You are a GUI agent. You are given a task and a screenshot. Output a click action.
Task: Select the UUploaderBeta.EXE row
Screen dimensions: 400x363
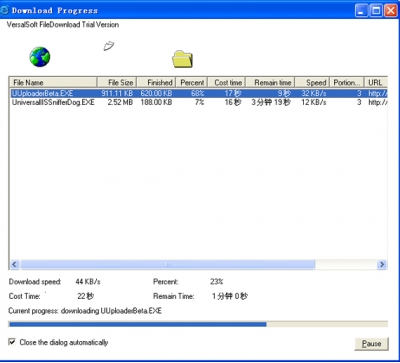point(199,93)
